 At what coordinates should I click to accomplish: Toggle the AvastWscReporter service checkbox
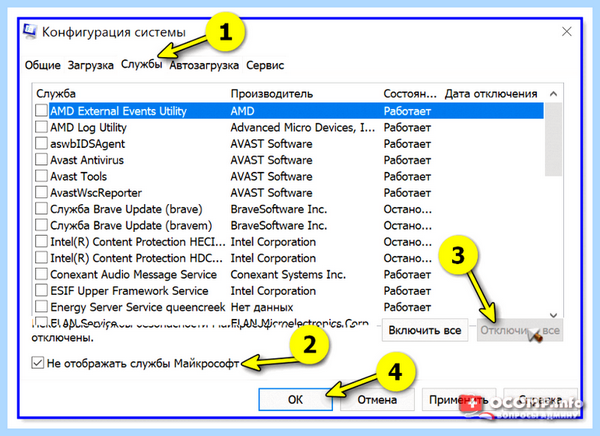pos(41,193)
